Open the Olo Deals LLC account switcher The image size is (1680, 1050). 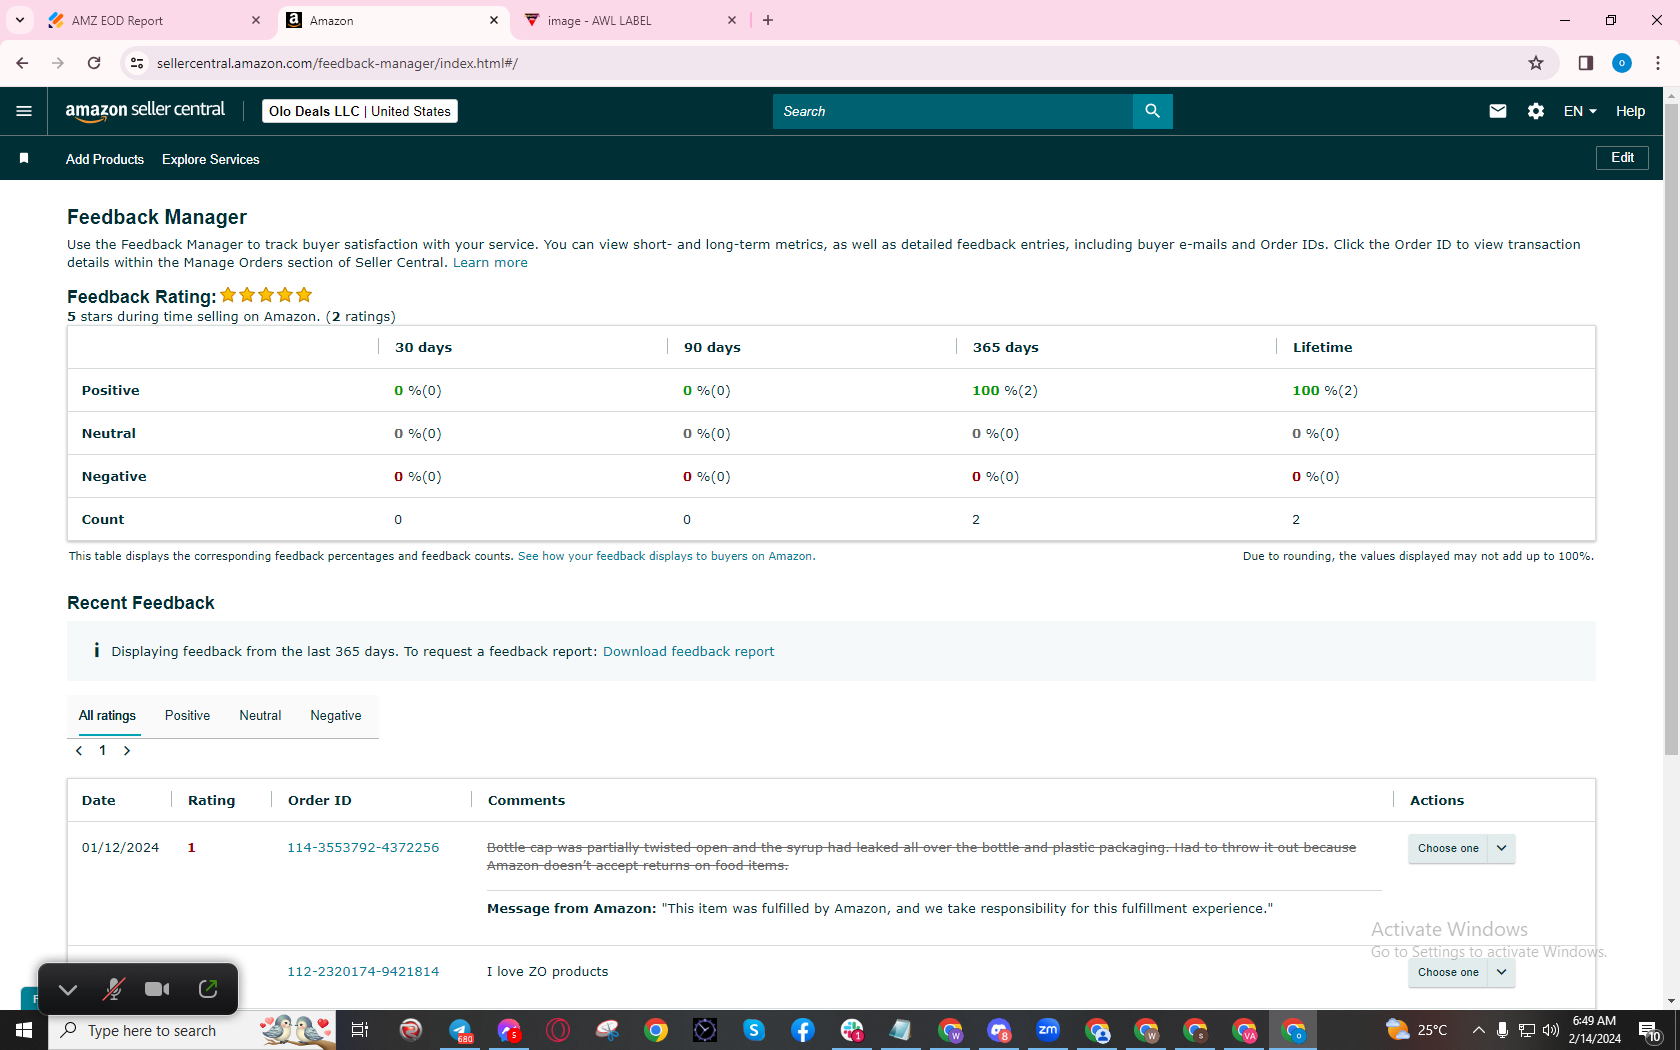[360, 111]
